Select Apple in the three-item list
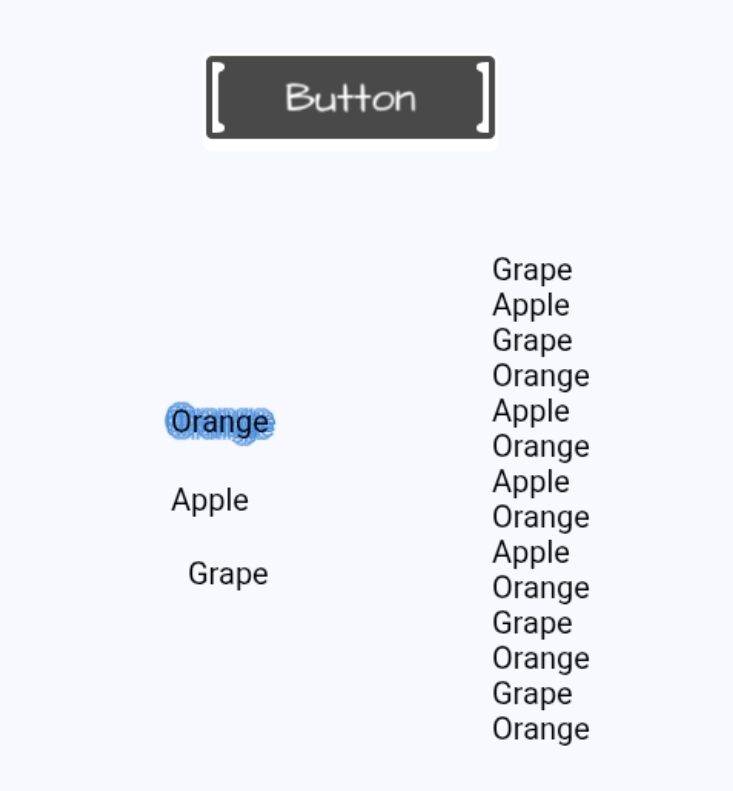The width and height of the screenshot is (733, 791). tap(210, 500)
